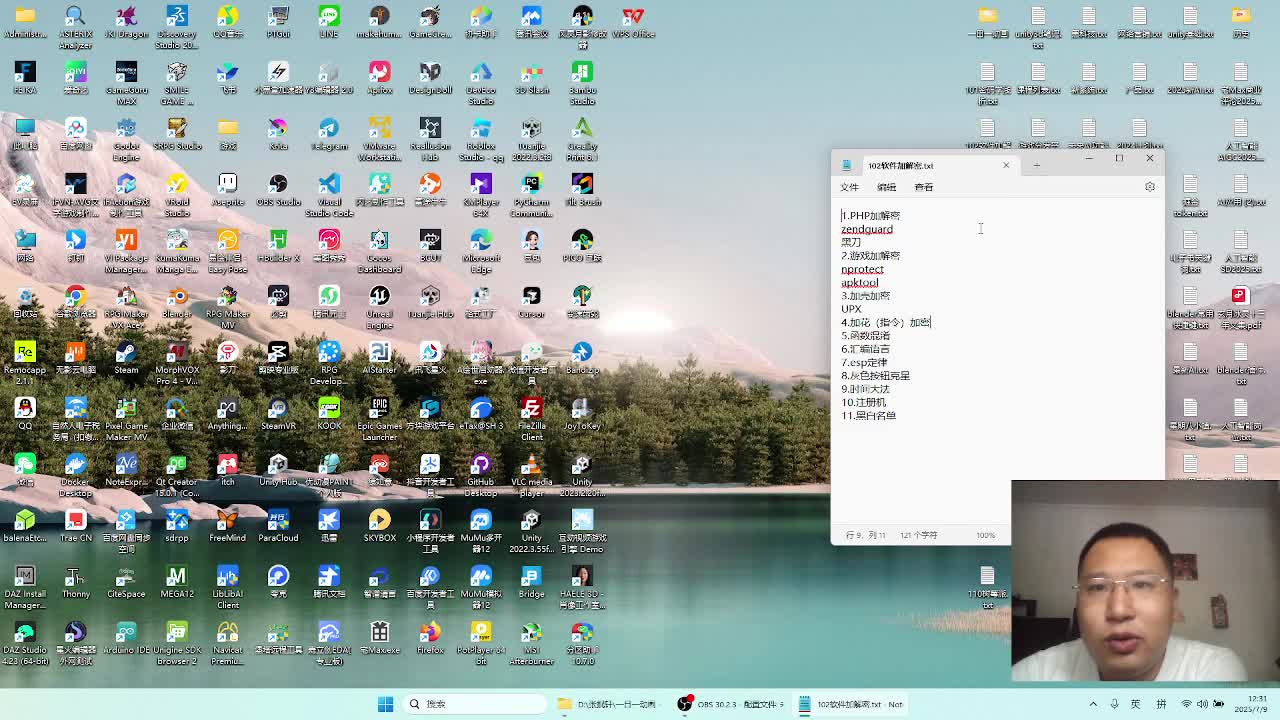Select the SteamVR desktop icon
This screenshot has width=1280, height=720.
278,414
